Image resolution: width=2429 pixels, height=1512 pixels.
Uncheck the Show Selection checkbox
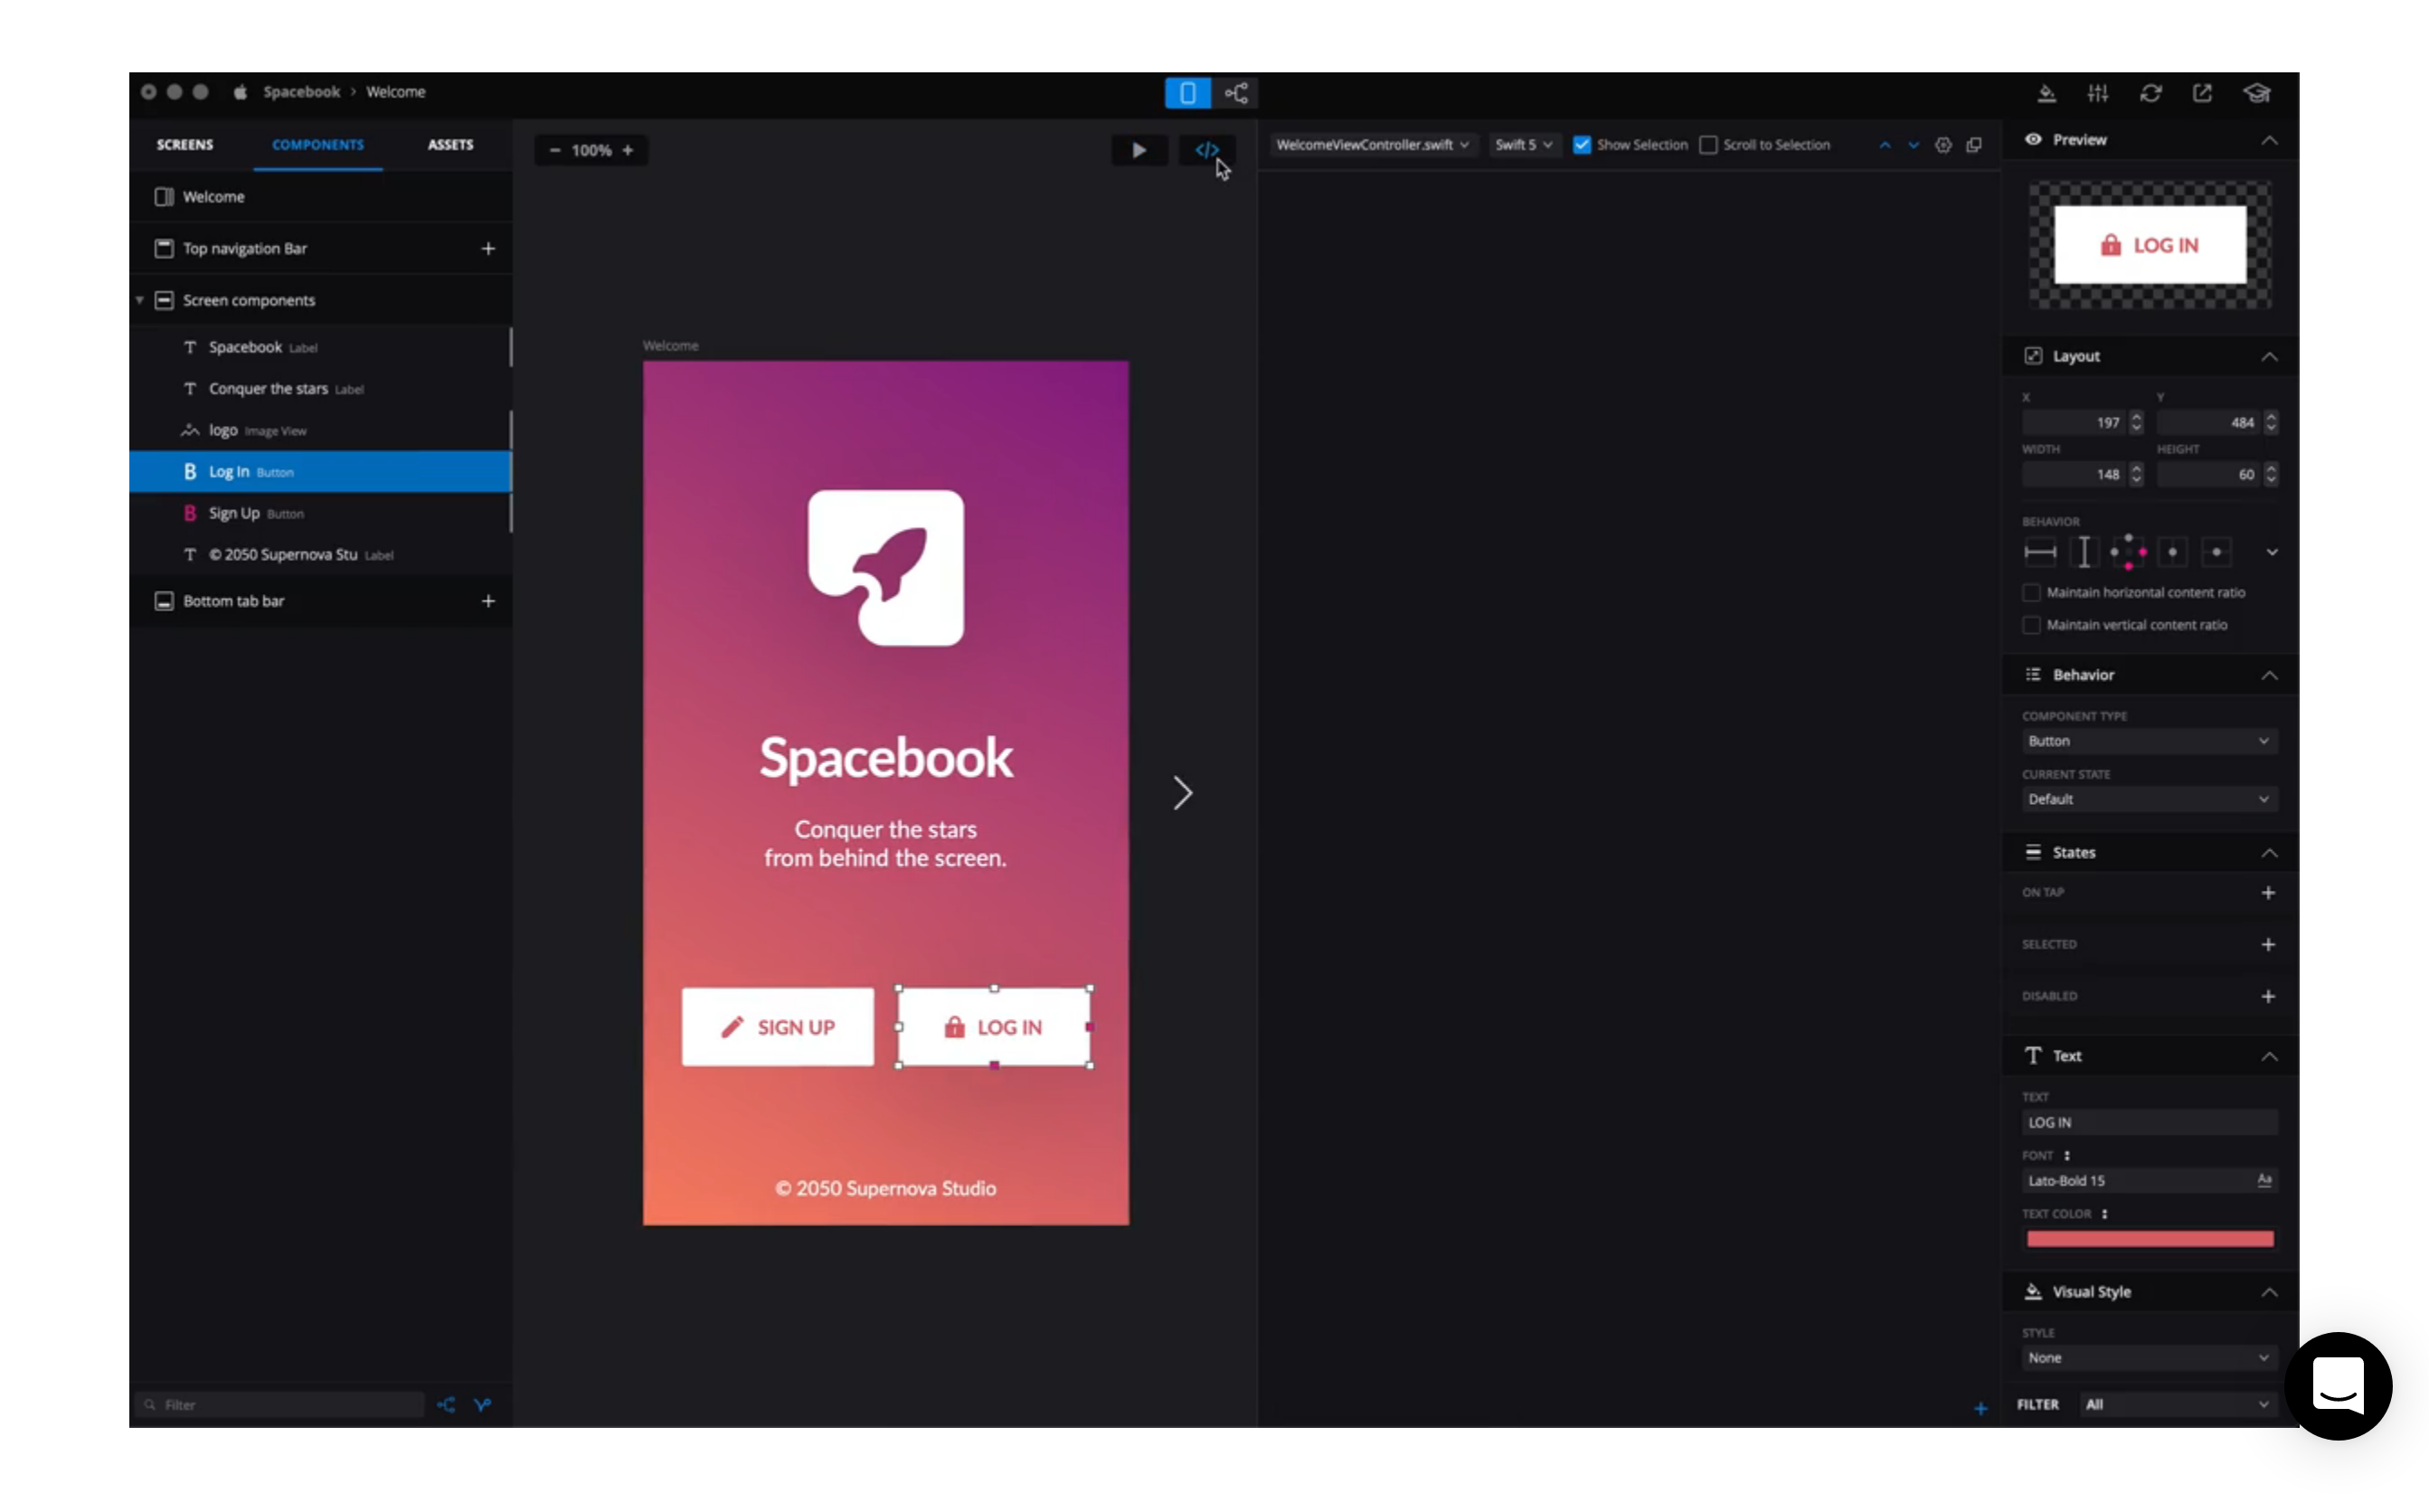coord(1582,145)
